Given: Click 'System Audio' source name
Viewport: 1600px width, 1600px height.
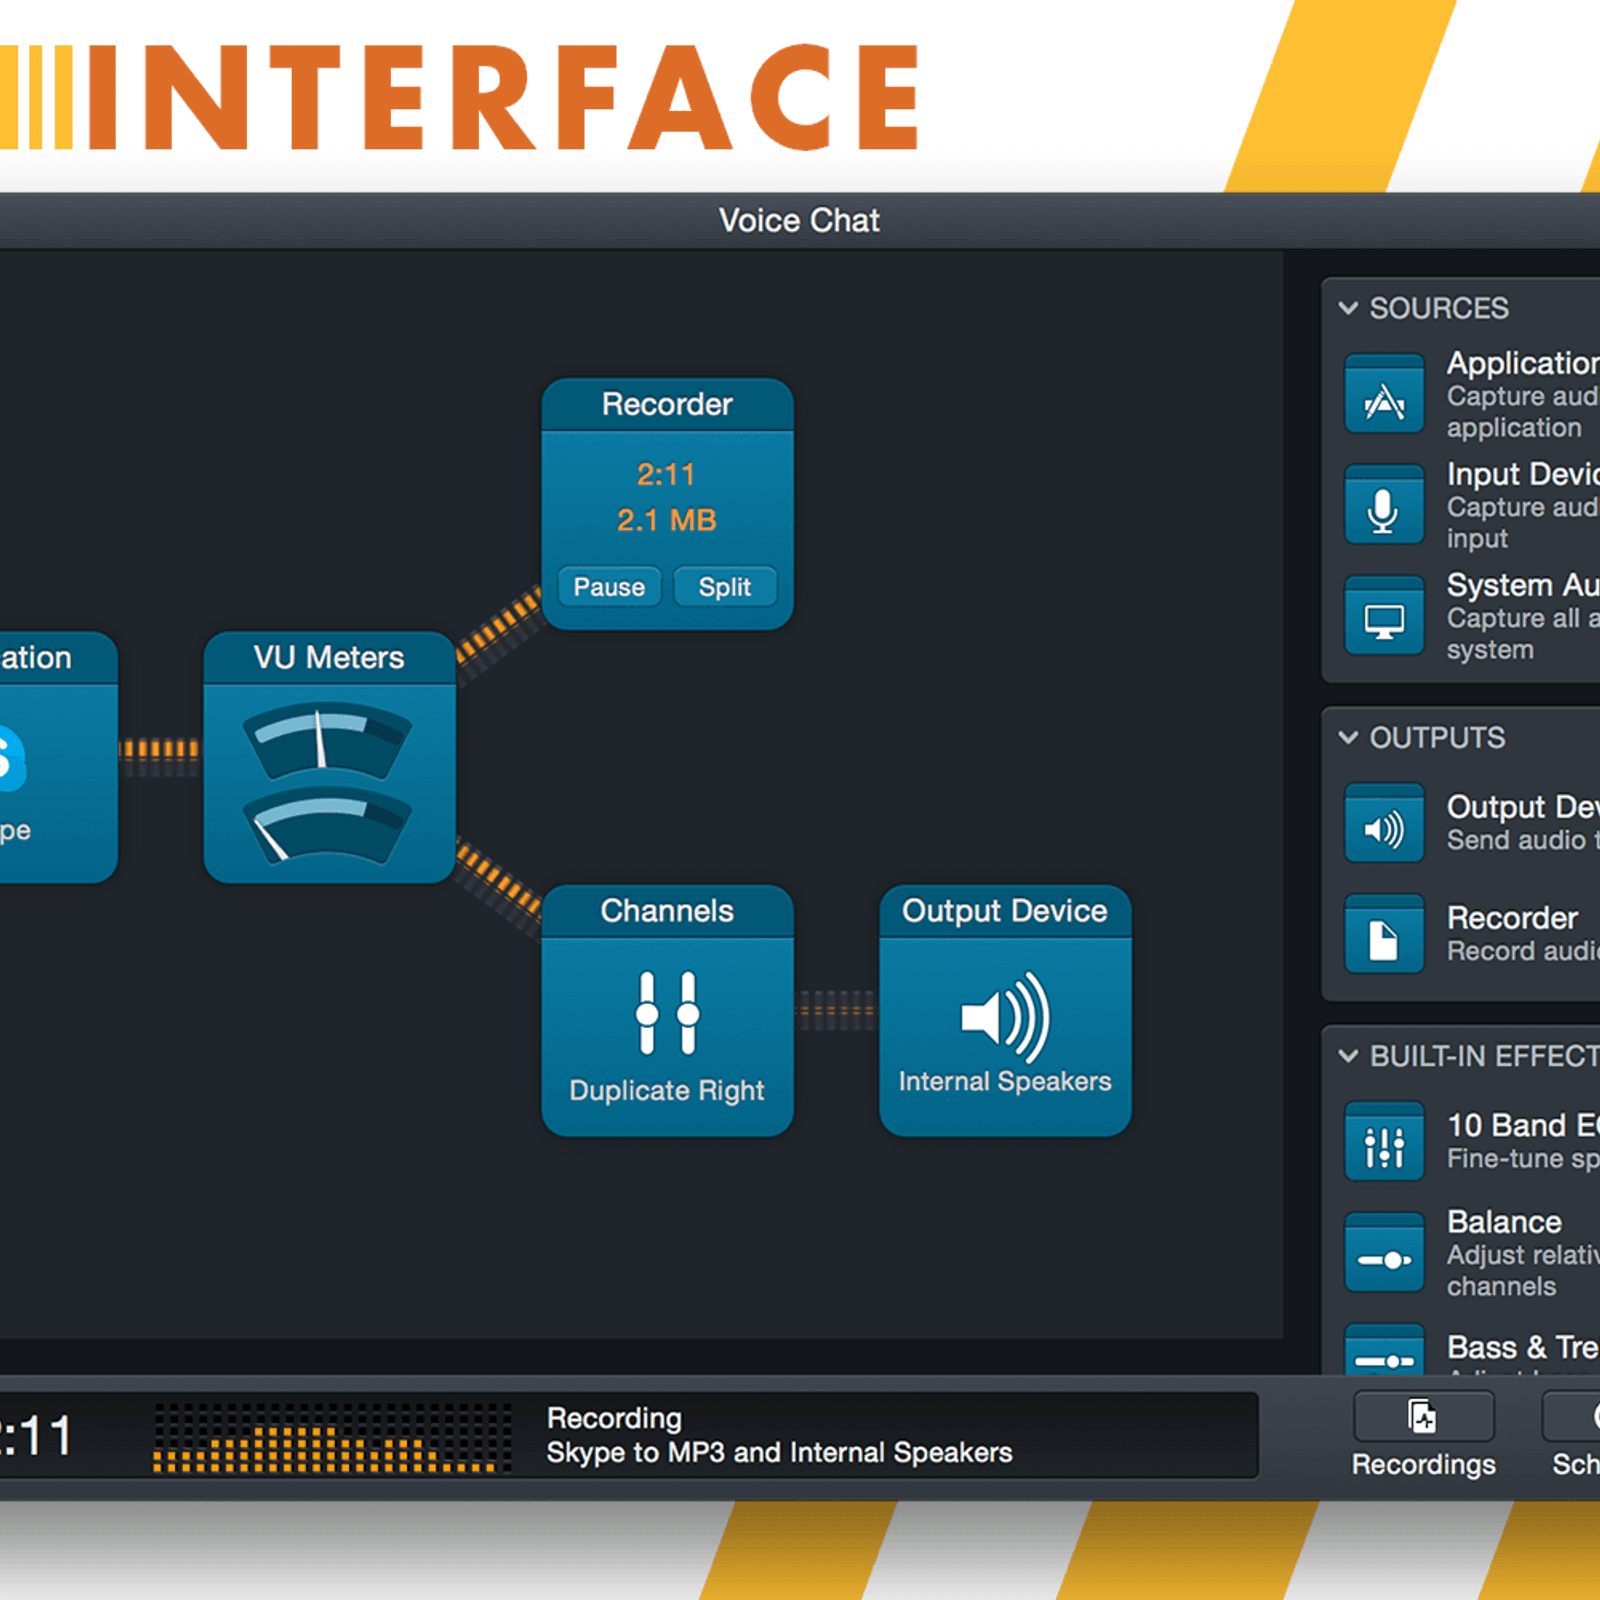Looking at the screenshot, I should 1523,584.
